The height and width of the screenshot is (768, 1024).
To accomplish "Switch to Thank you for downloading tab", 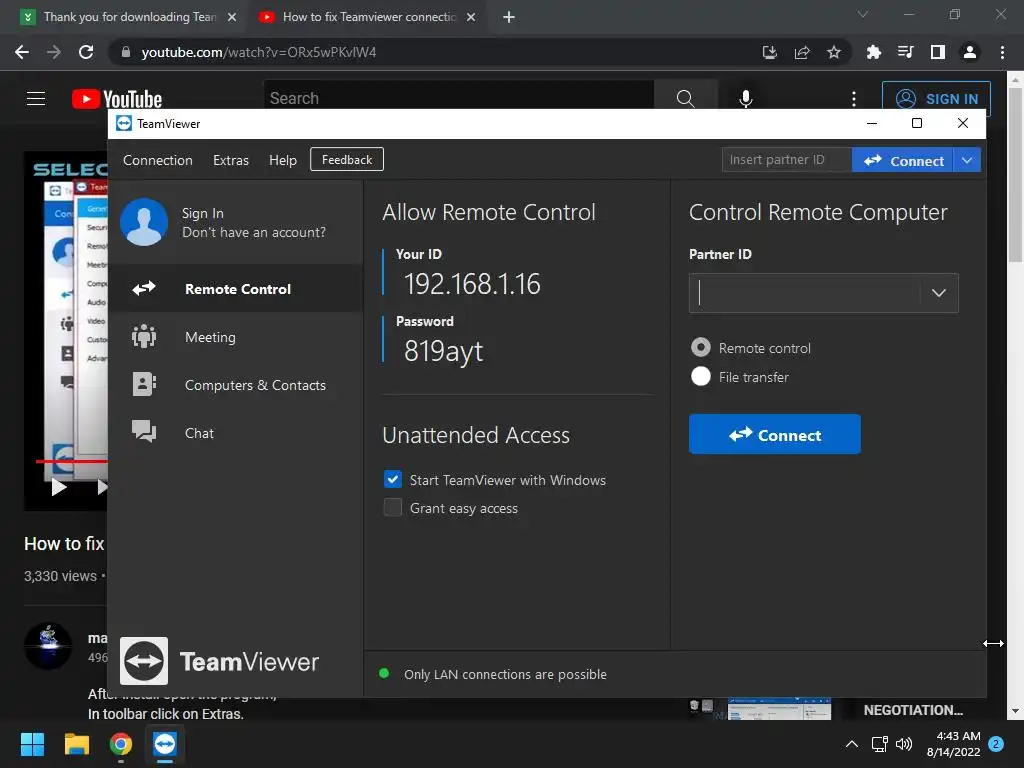I will pos(129,17).
